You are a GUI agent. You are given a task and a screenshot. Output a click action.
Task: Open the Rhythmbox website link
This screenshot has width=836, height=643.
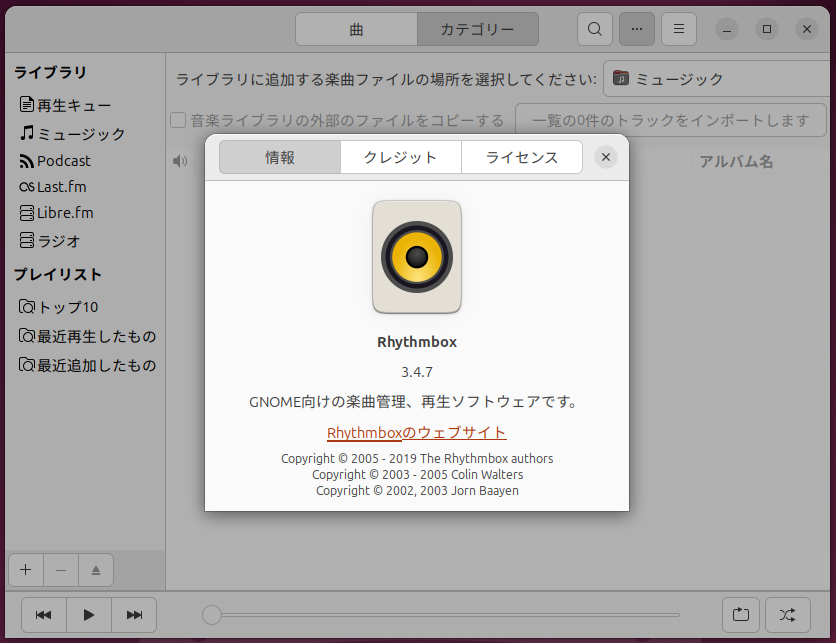tap(416, 432)
